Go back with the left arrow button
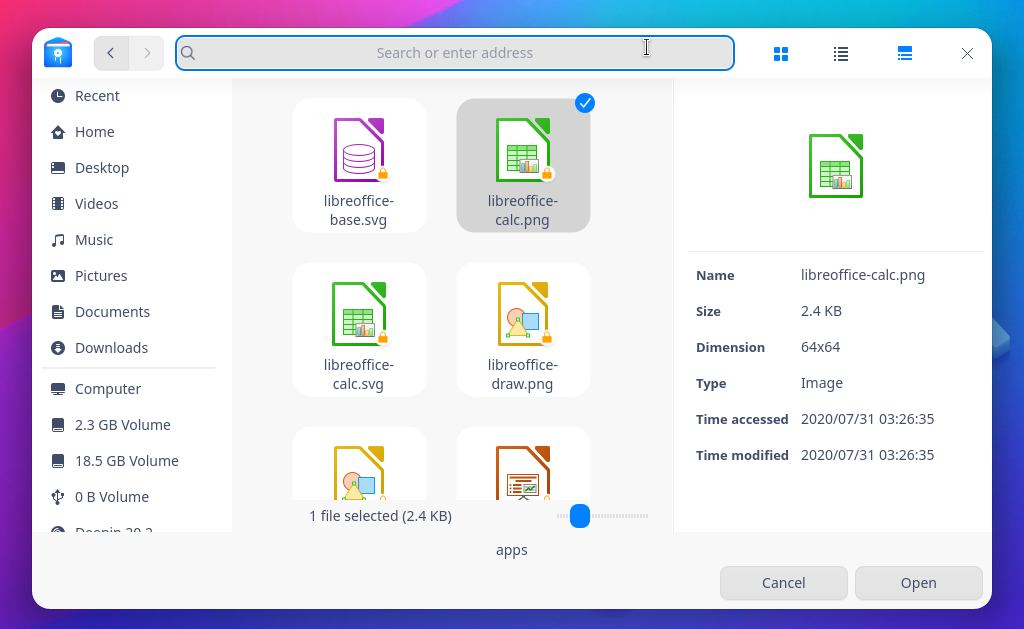The image size is (1024, 629). [111, 53]
